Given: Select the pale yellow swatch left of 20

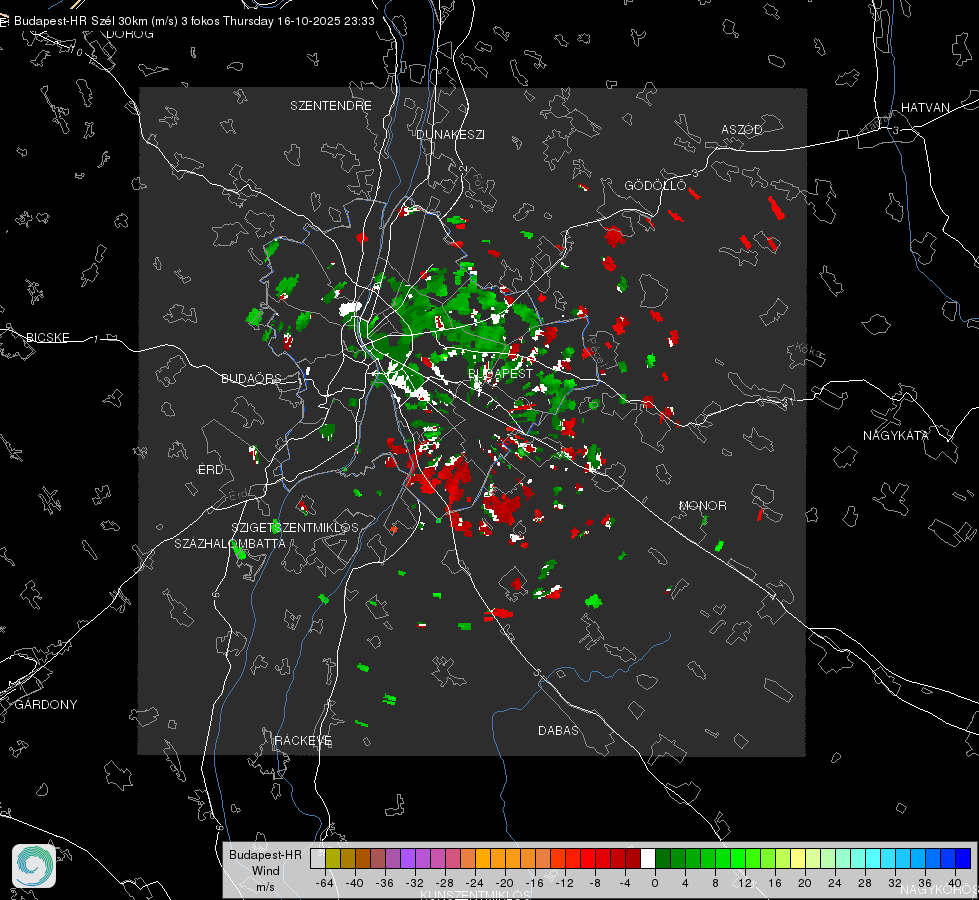Looking at the screenshot, I should 798,858.
